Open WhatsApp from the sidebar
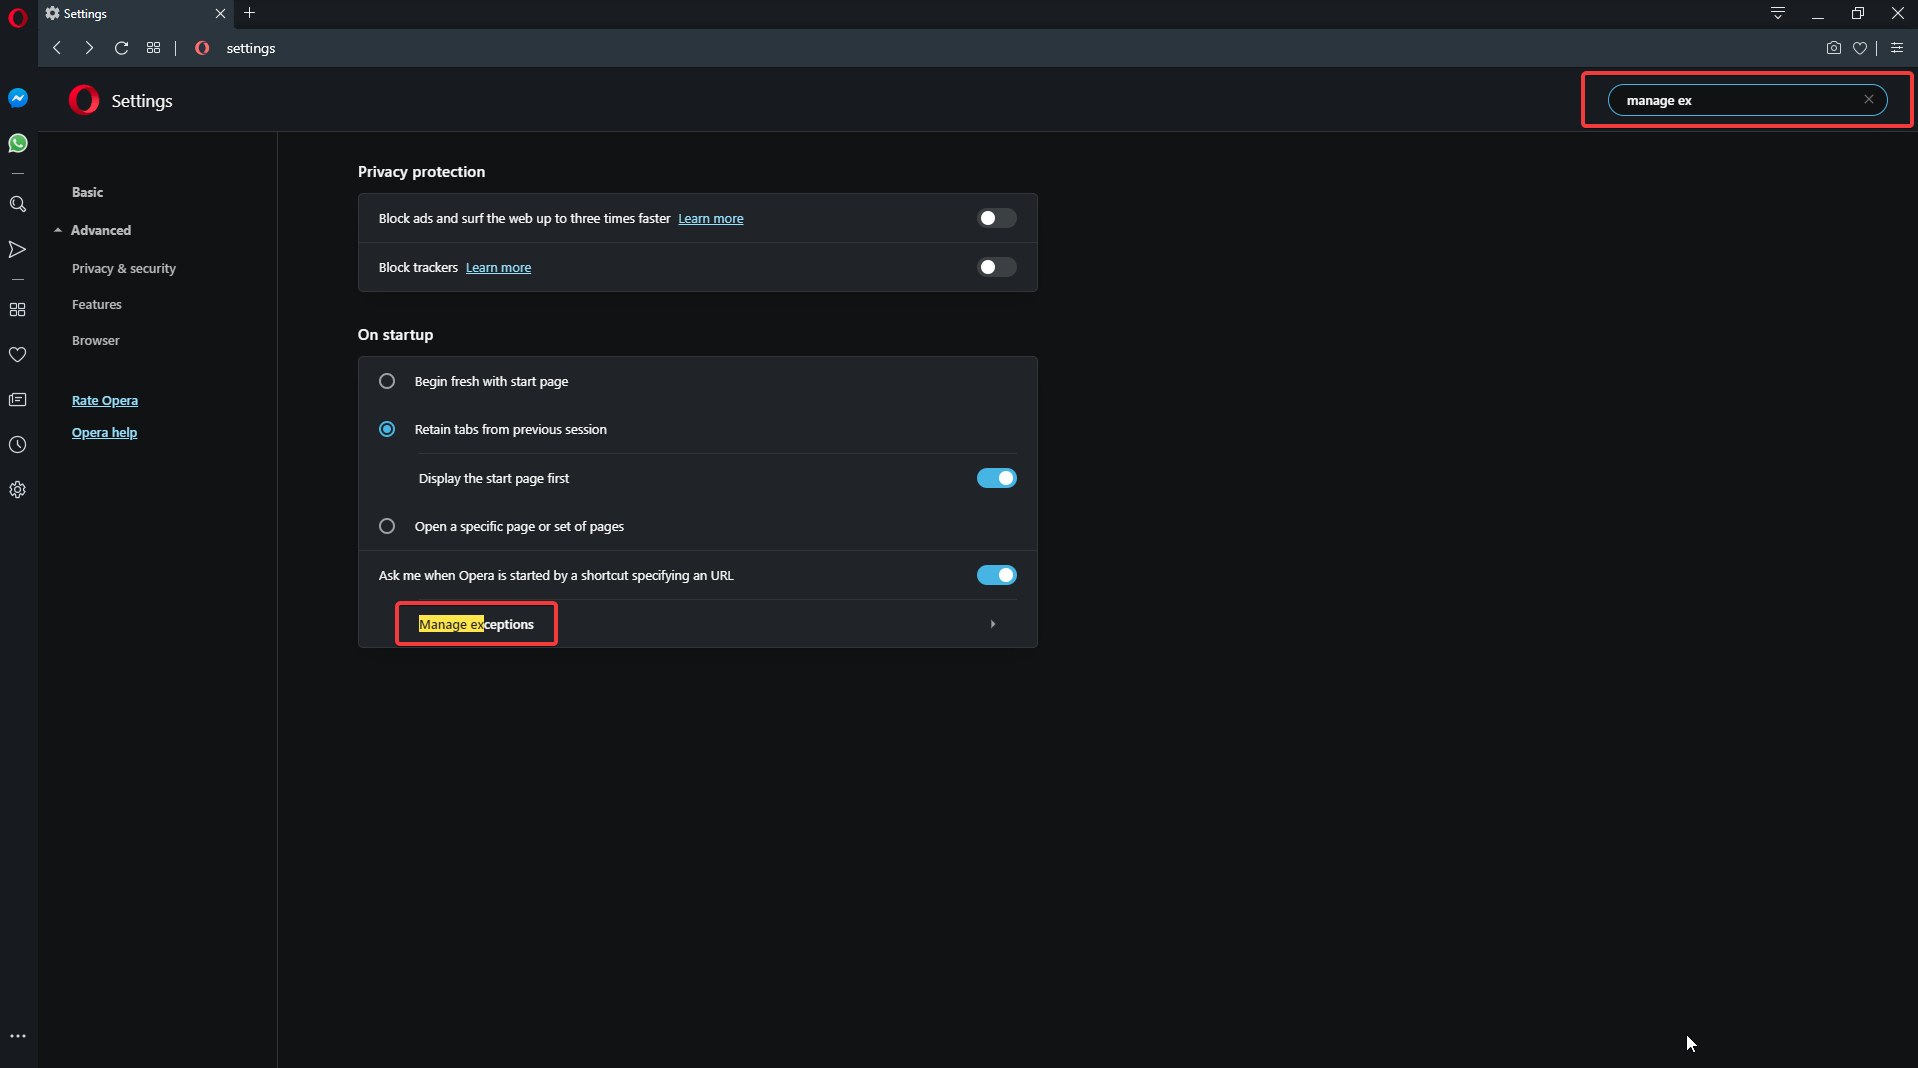 click(17, 144)
